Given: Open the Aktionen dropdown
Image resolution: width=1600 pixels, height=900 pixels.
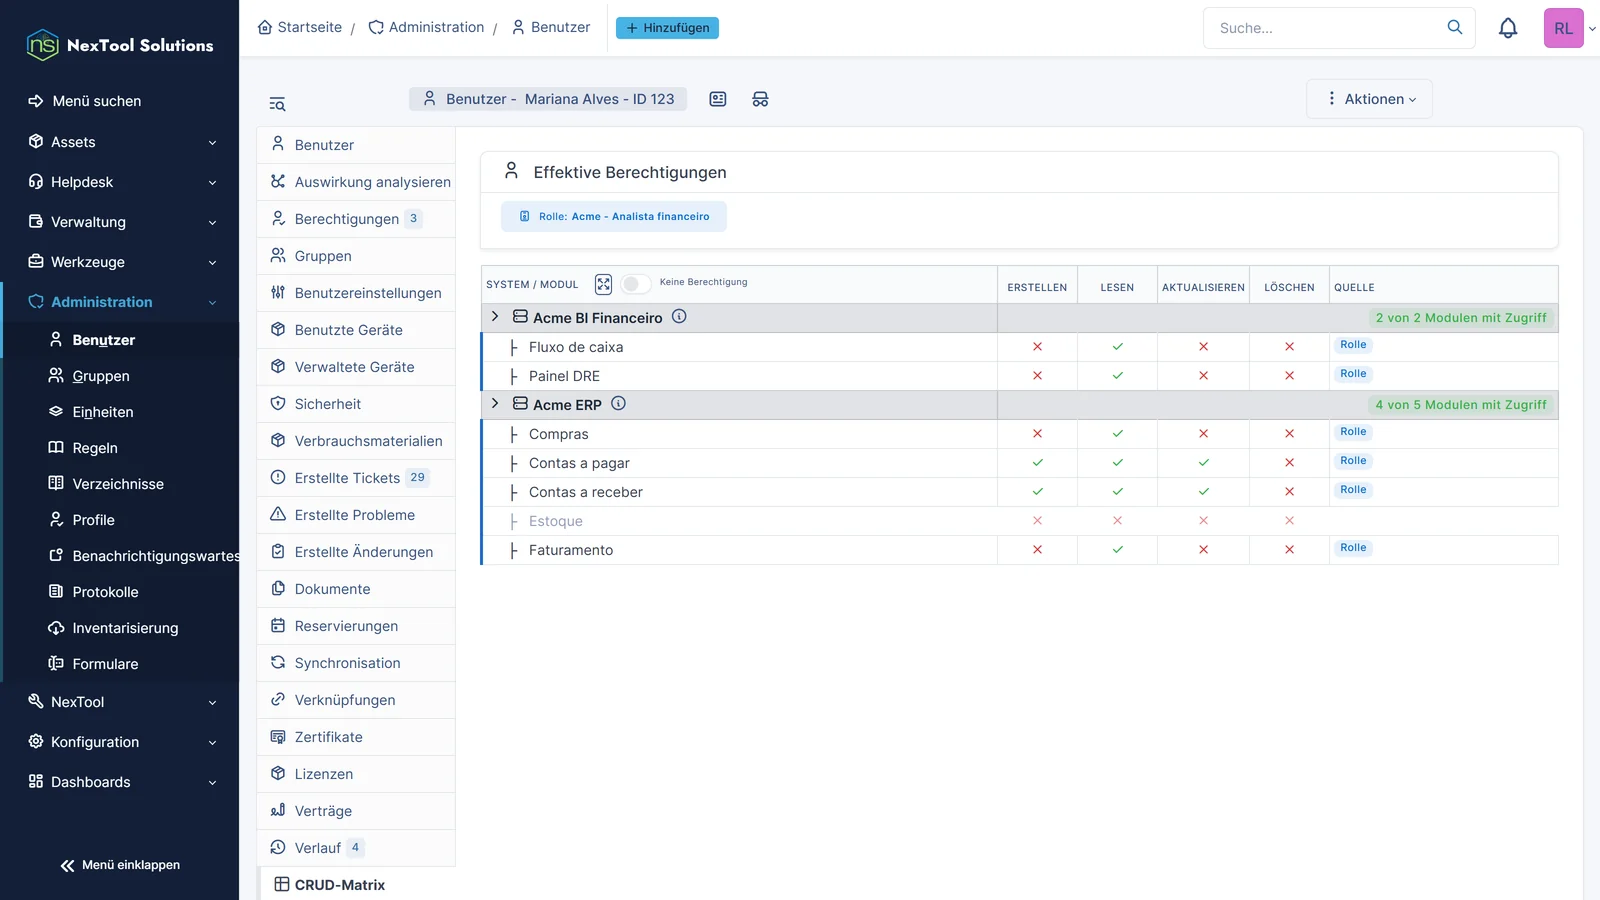Looking at the screenshot, I should 1370,99.
